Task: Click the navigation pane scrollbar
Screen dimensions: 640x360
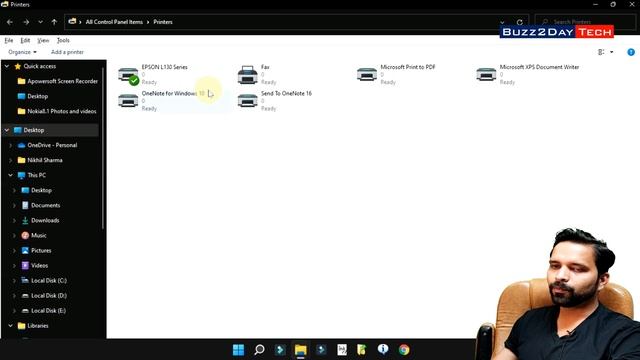Action: 103,147
